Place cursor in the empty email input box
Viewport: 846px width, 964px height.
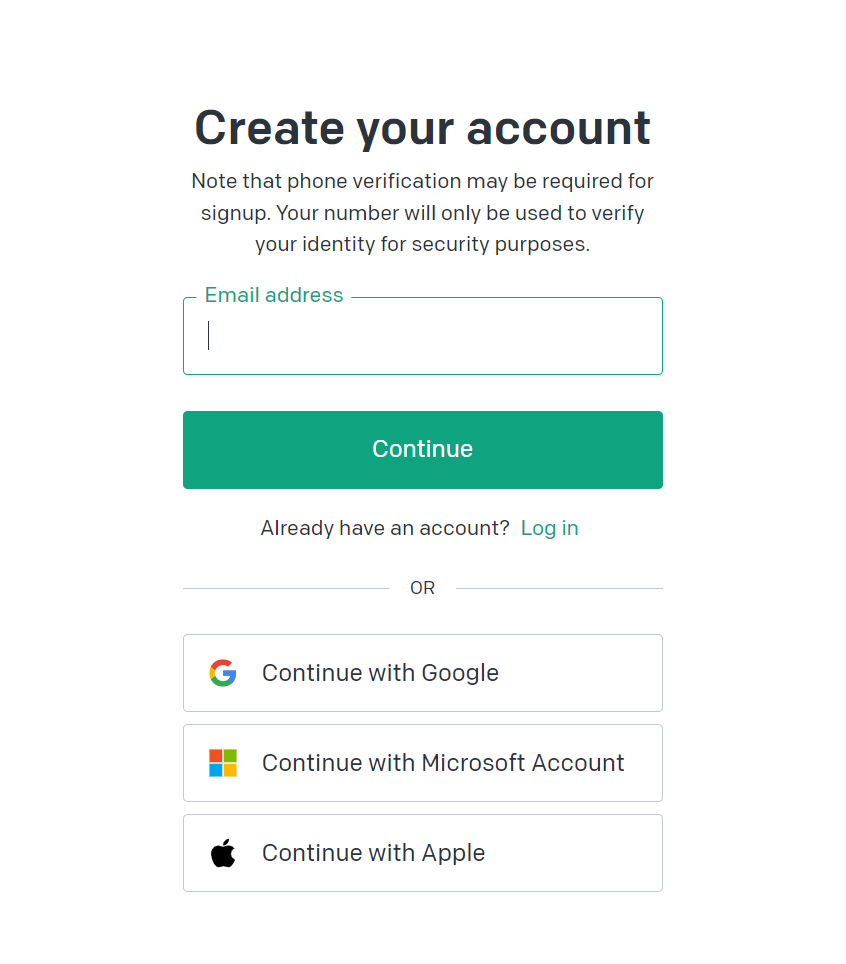[x=422, y=335]
